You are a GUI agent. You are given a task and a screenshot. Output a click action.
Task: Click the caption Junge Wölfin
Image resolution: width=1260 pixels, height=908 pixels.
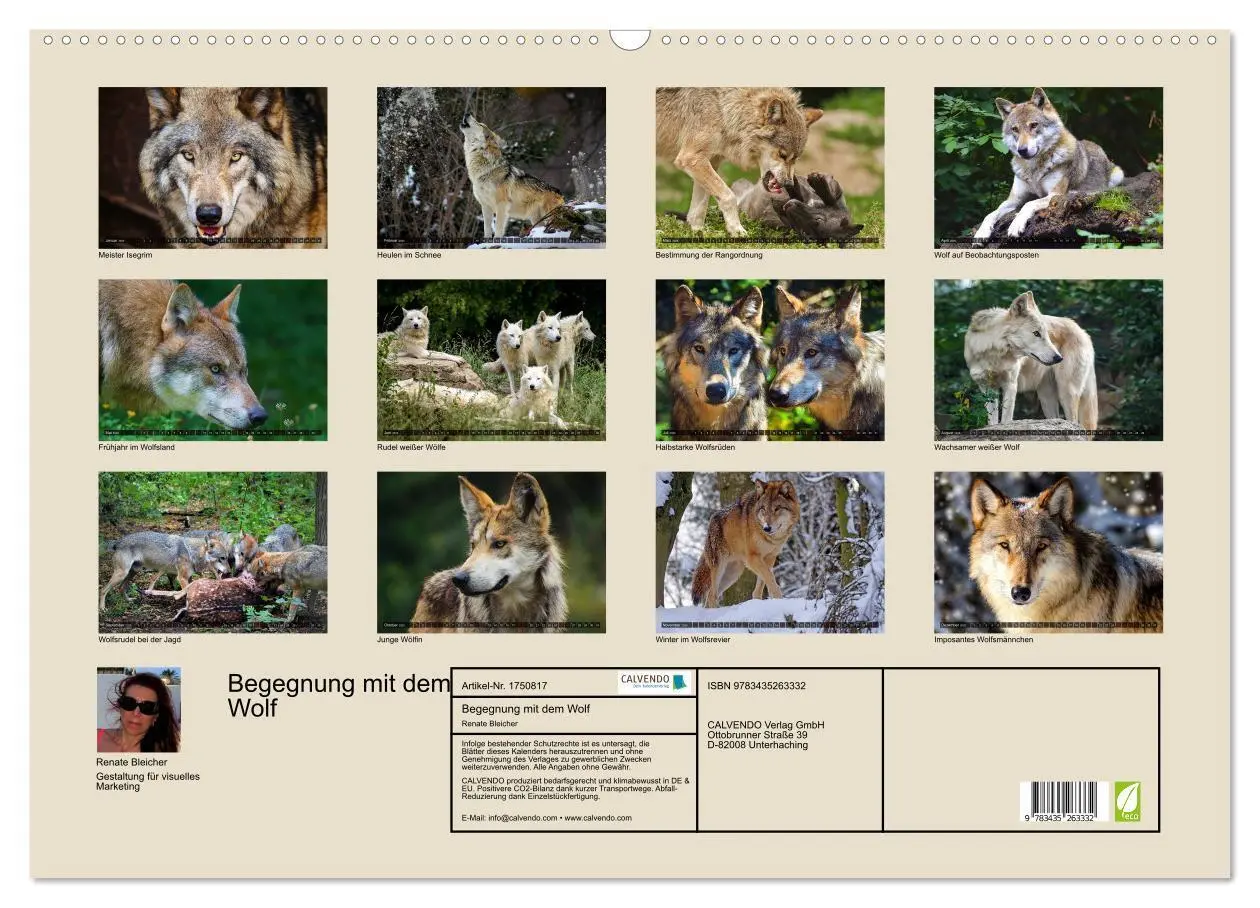[x=399, y=640]
